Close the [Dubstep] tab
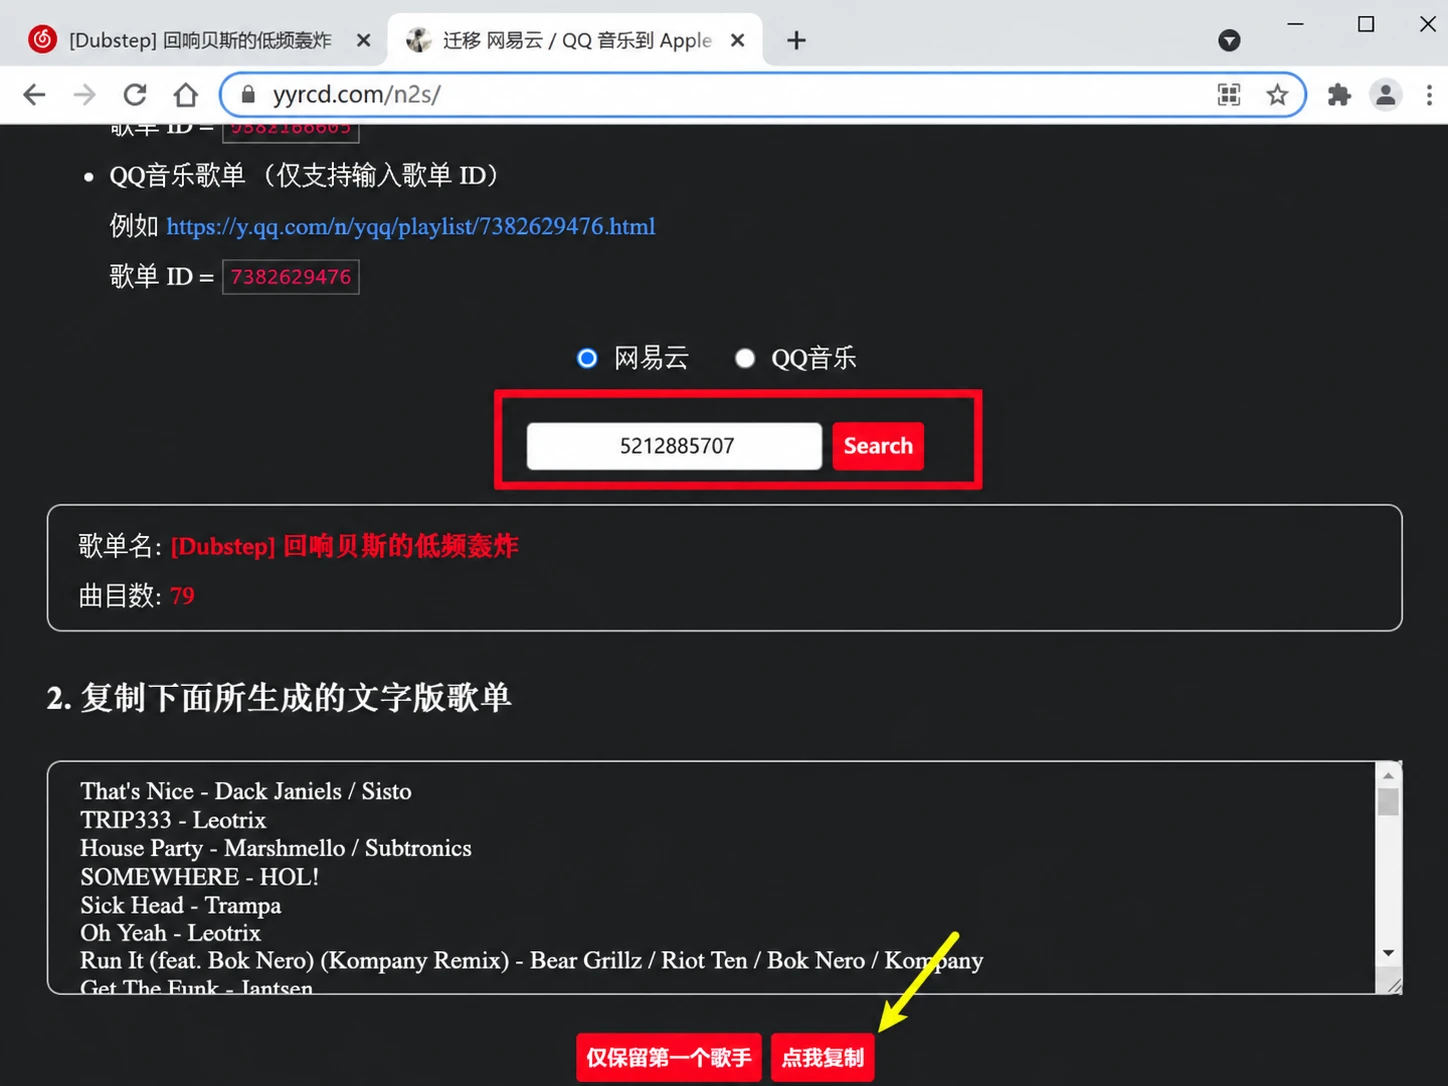The height and width of the screenshot is (1086, 1448). [364, 40]
